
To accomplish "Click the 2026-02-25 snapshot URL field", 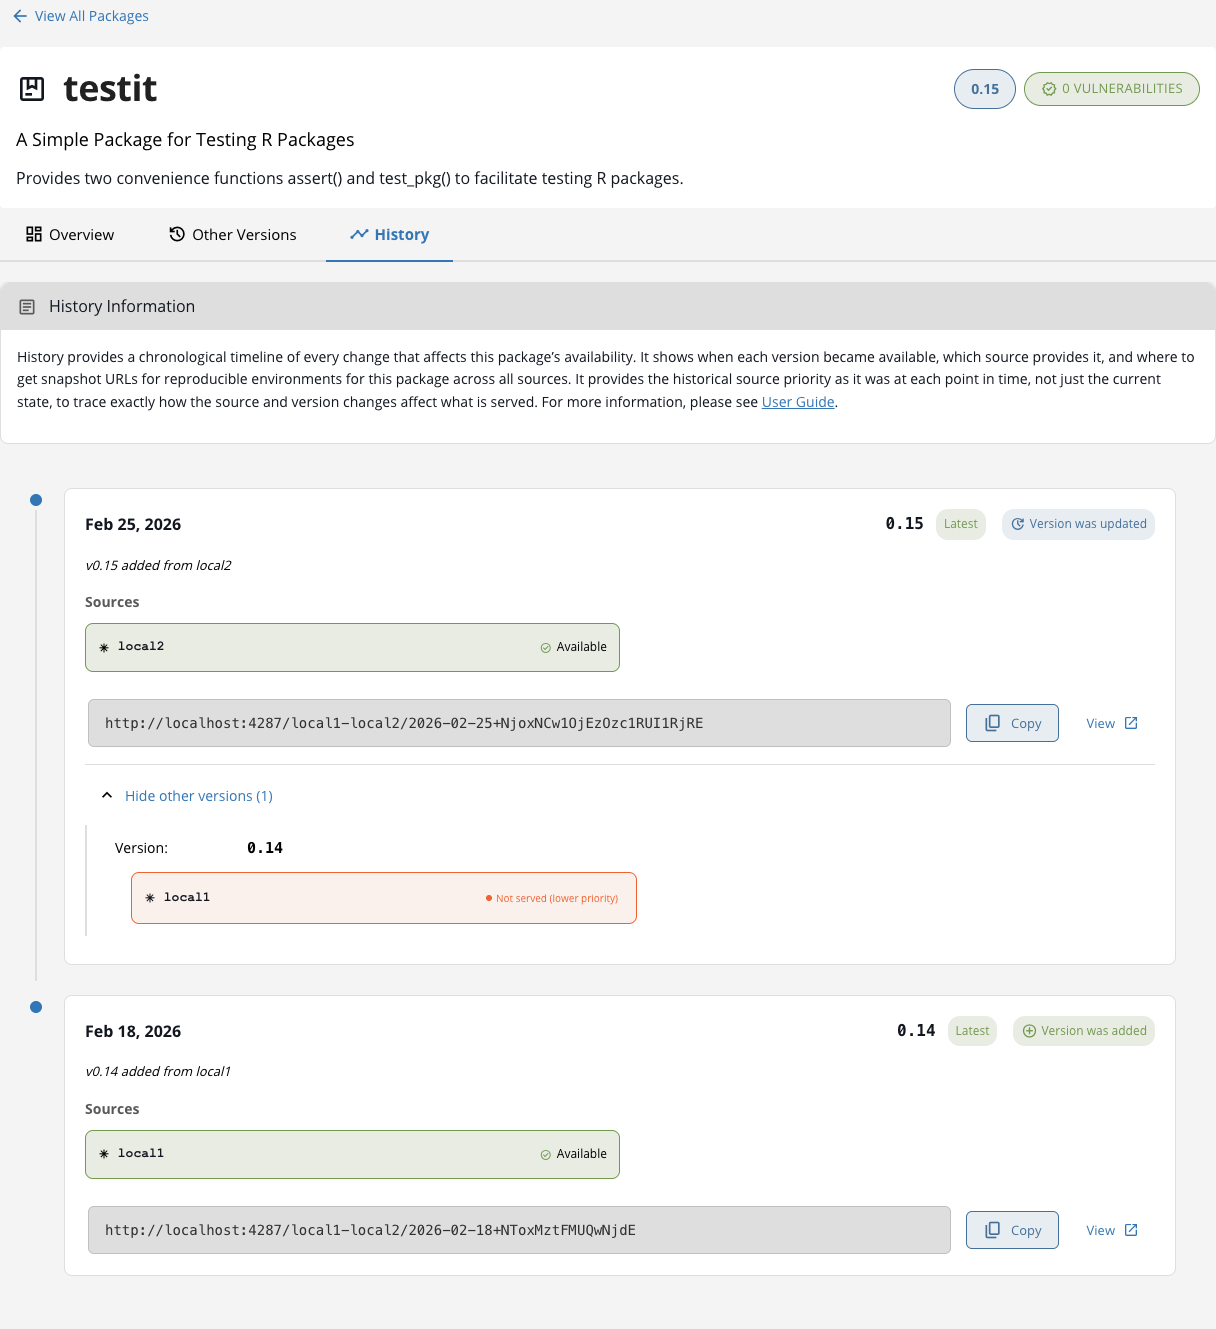I will [519, 723].
